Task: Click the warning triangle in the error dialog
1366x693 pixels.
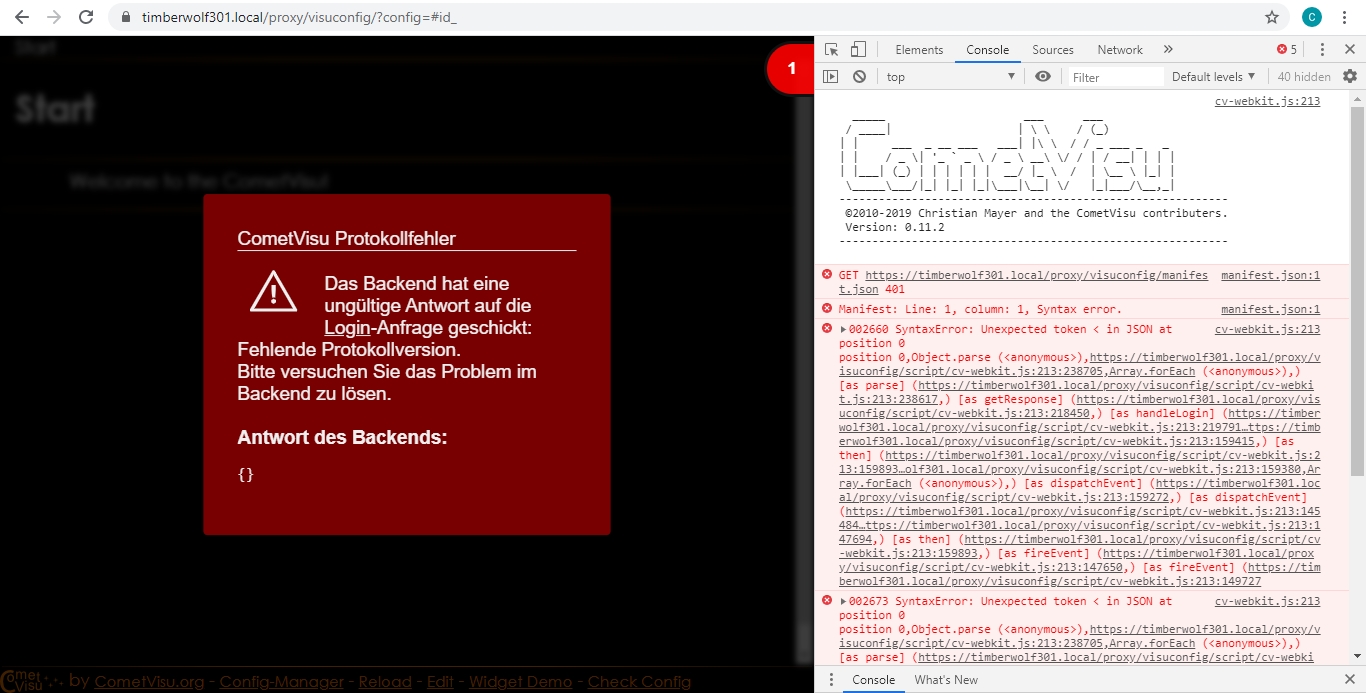Action: (x=273, y=291)
